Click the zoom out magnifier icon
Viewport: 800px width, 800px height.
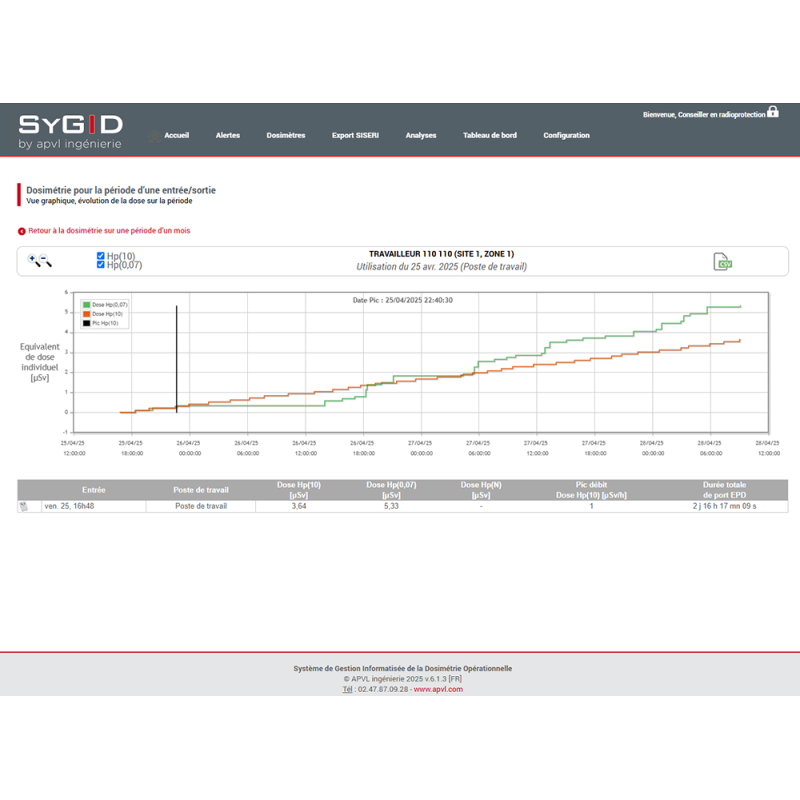[46, 262]
